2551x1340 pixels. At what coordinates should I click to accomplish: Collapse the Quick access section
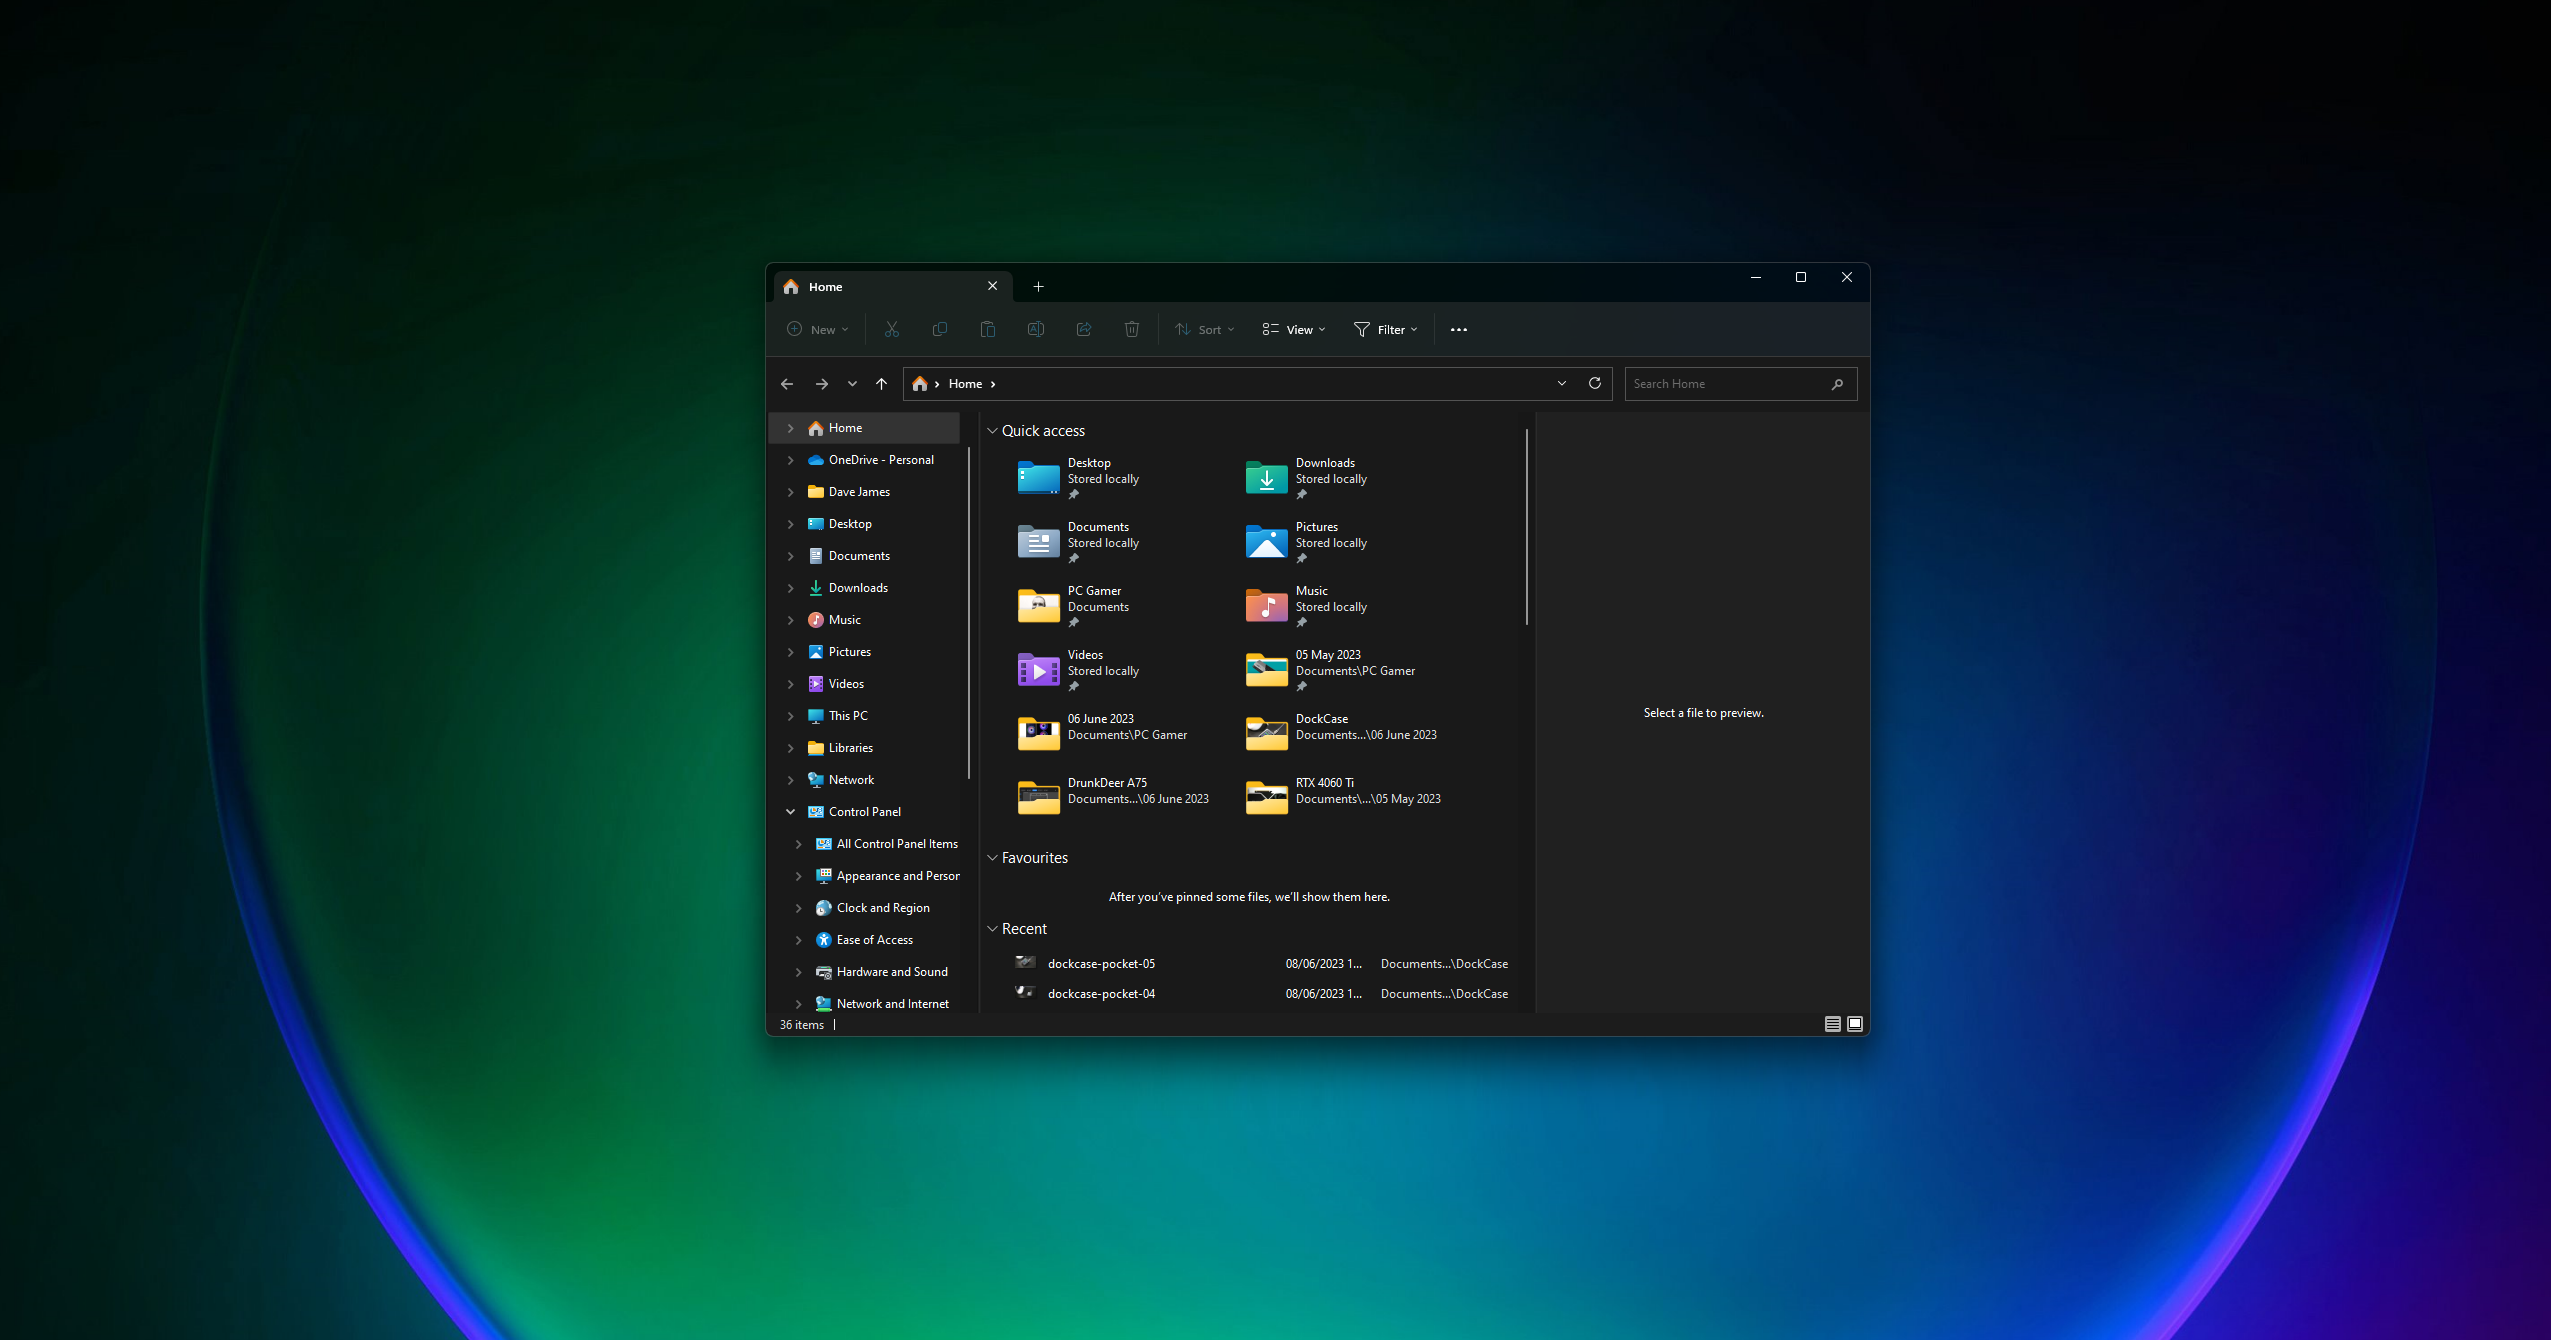991,430
